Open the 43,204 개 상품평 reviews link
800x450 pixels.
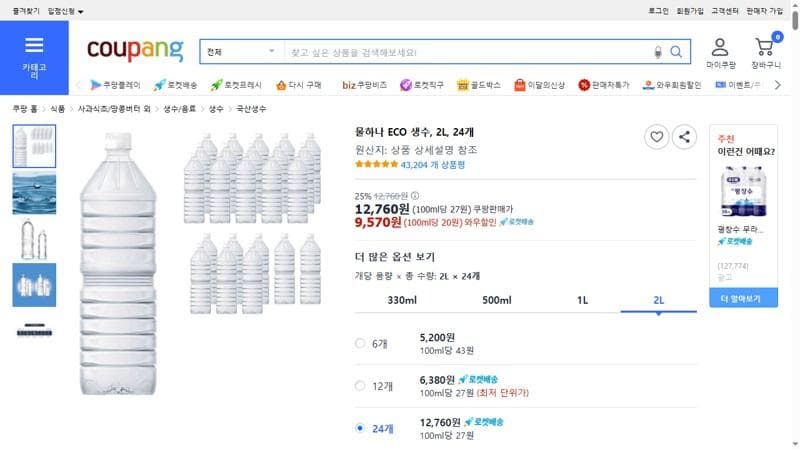coord(433,165)
